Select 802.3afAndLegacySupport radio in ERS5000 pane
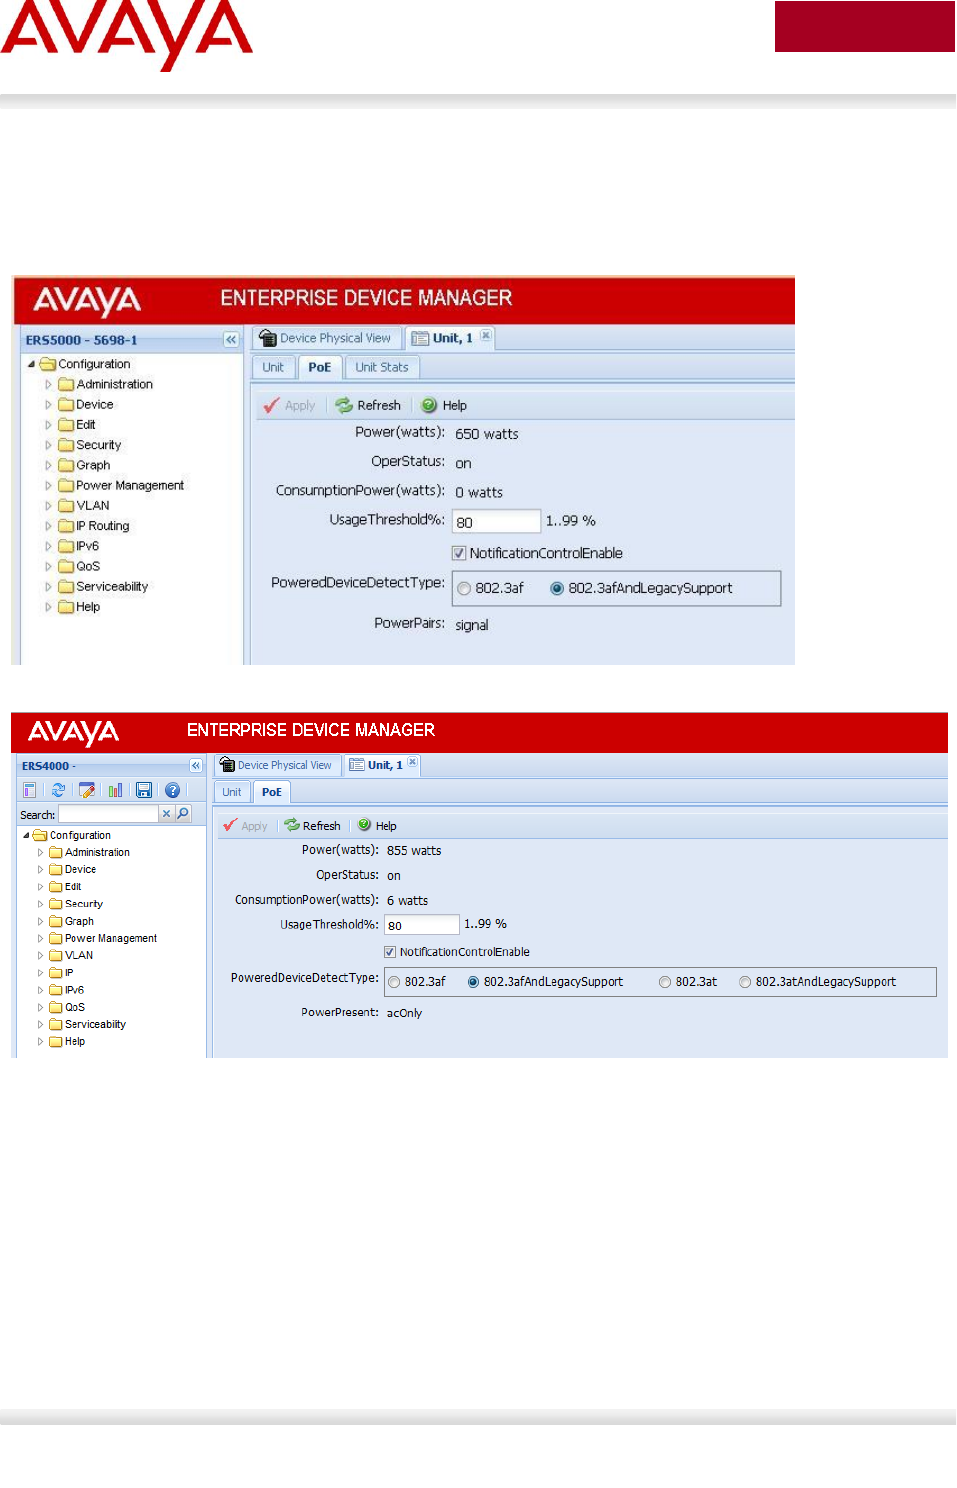 pyautogui.click(x=557, y=589)
